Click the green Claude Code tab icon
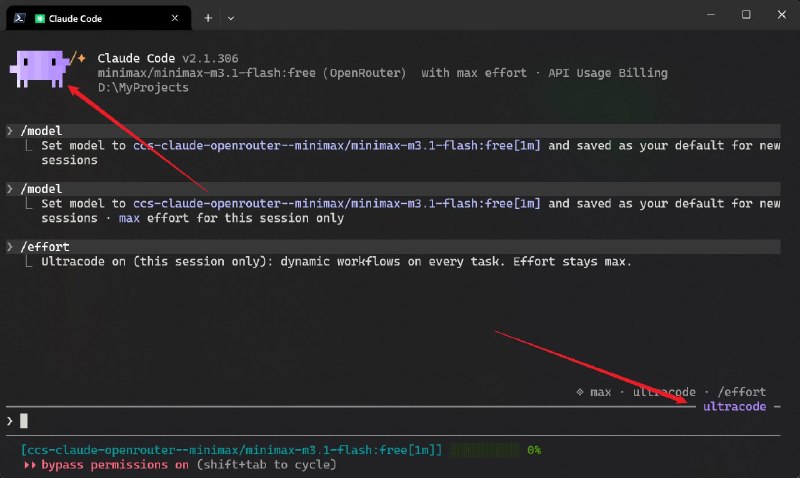Viewport: 800px width, 478px height. pos(39,19)
